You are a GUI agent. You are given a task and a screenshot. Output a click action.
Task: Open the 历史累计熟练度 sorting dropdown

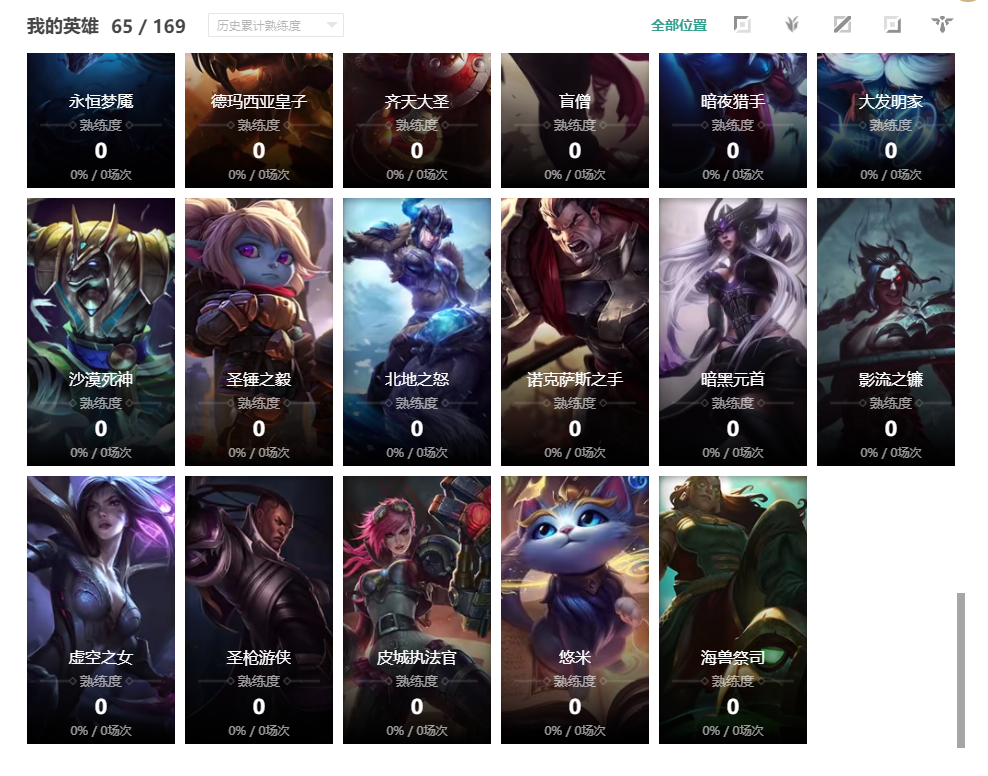276,25
